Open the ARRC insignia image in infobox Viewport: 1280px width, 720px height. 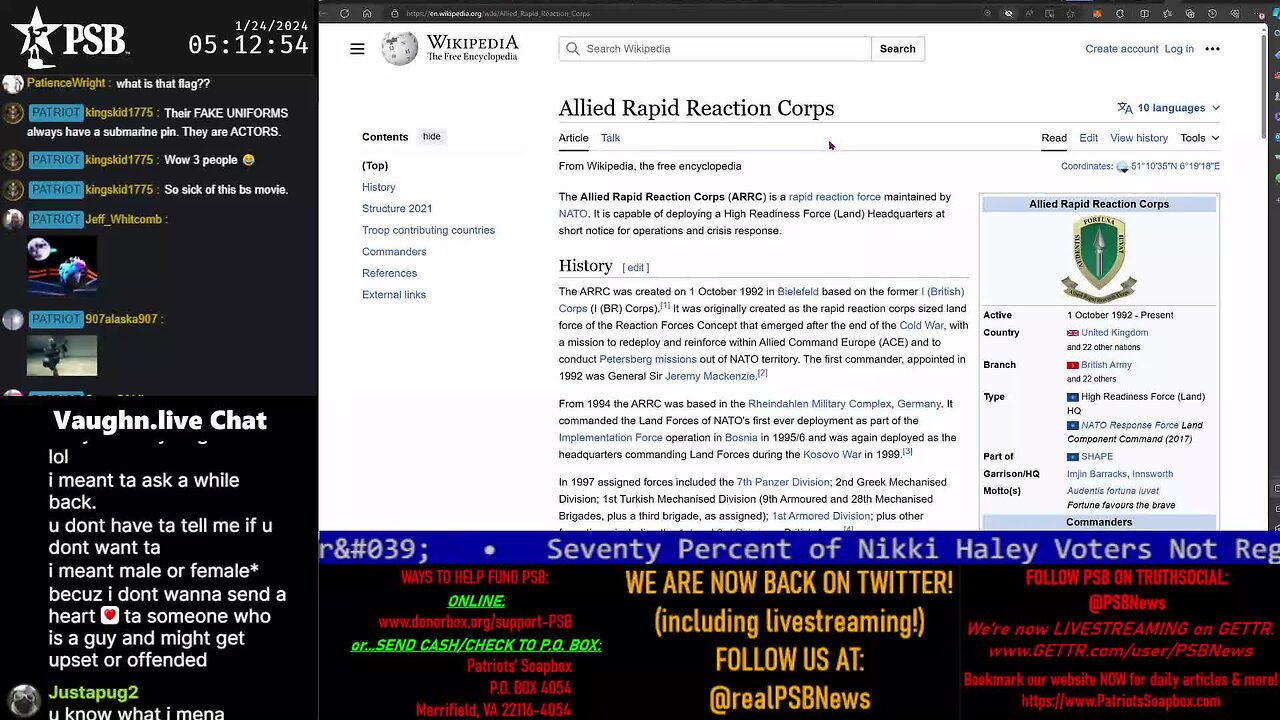1099,258
